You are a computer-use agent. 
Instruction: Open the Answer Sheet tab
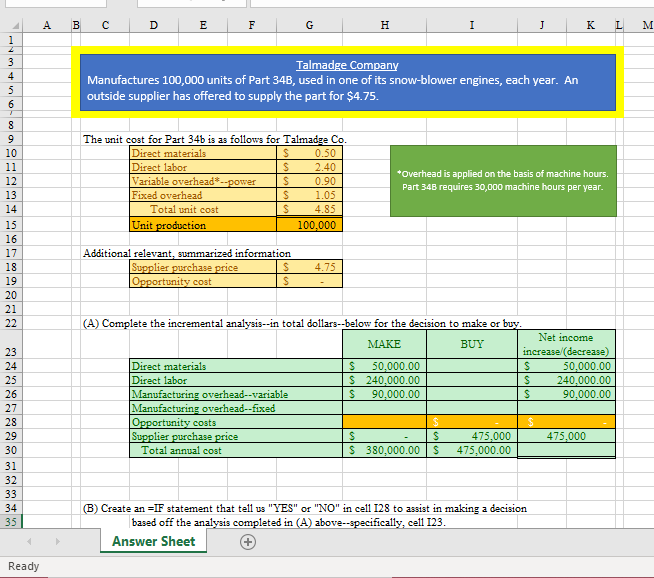pos(153,542)
